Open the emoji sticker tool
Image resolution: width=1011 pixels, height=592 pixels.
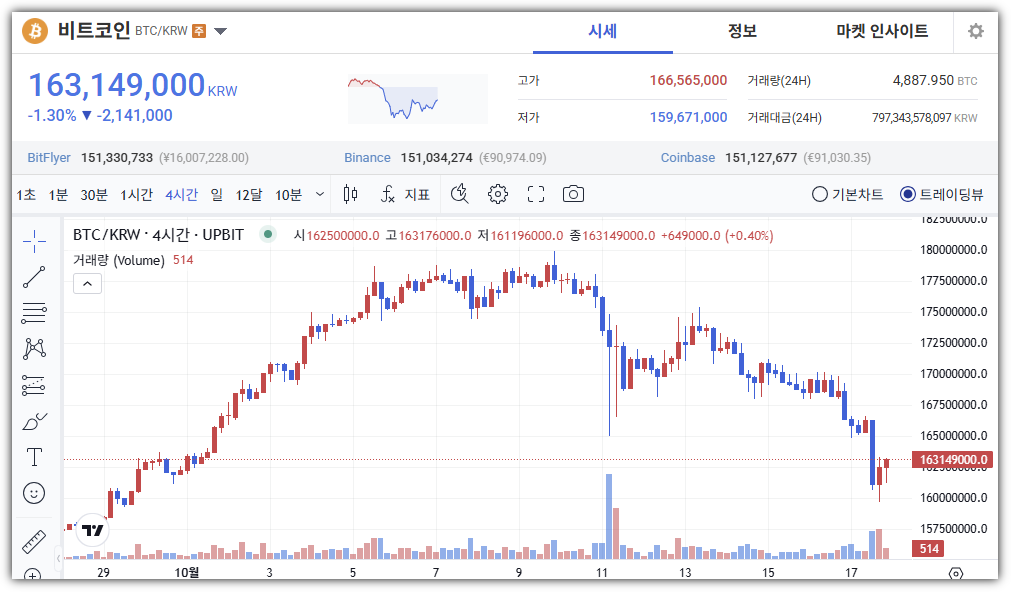tap(34, 493)
